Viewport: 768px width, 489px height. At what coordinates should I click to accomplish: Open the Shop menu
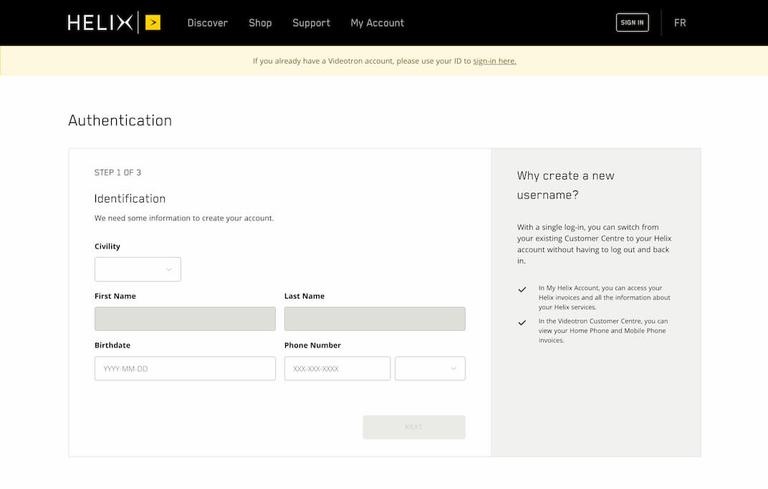point(260,23)
